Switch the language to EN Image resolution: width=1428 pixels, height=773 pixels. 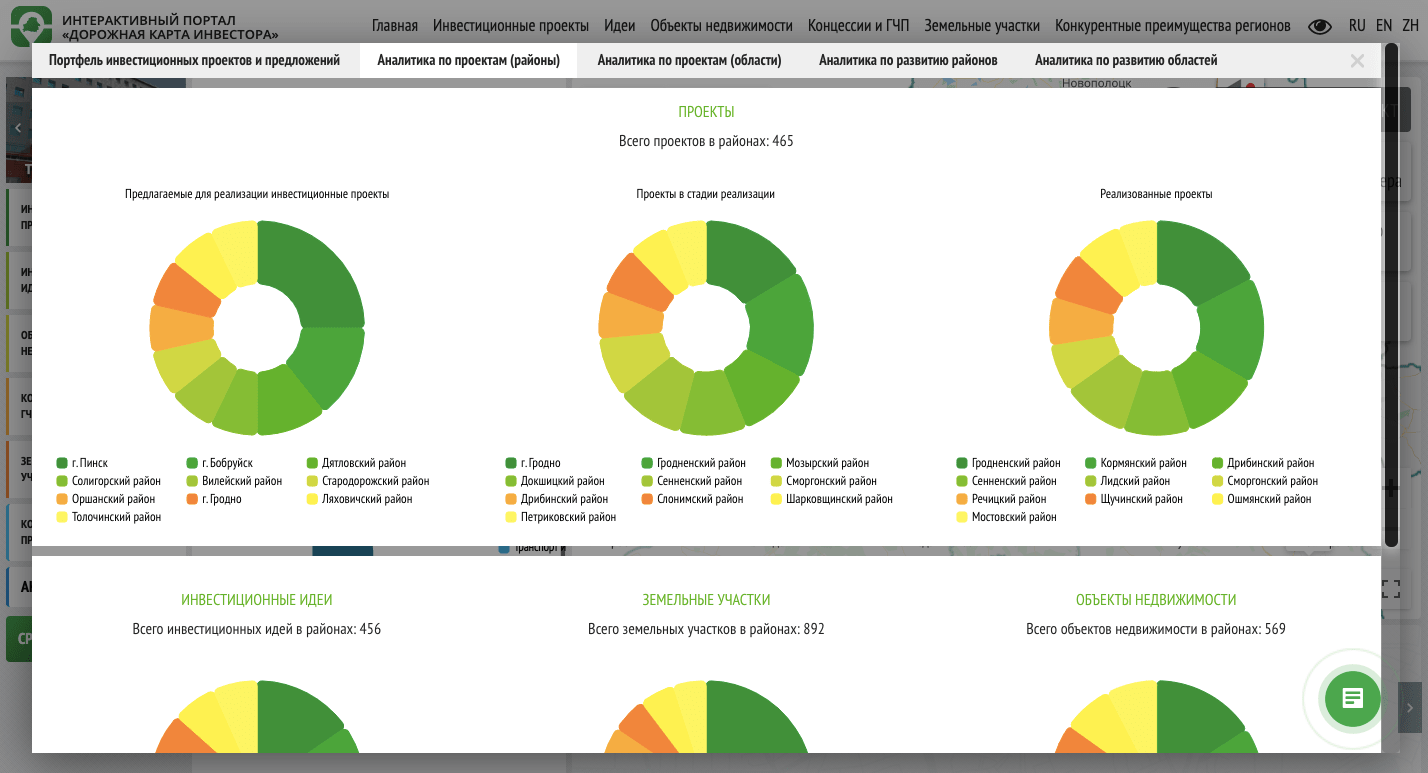click(1384, 26)
